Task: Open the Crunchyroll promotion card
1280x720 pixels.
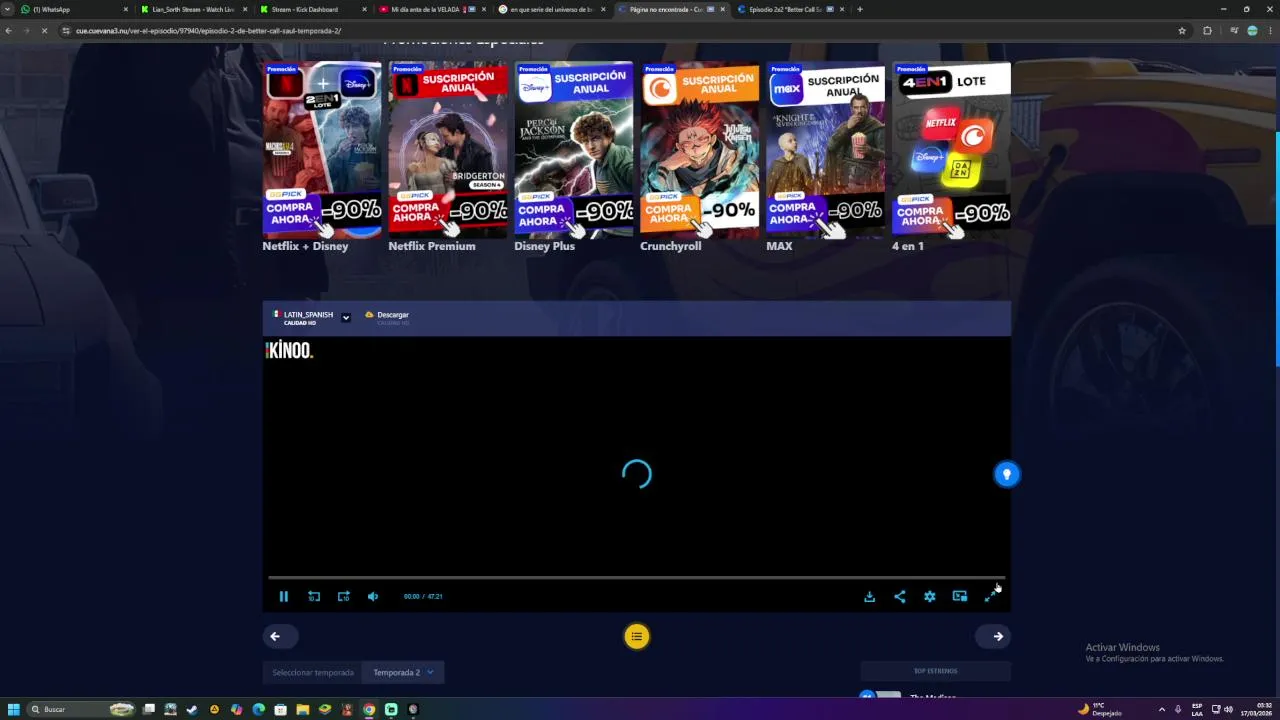Action: pos(700,150)
